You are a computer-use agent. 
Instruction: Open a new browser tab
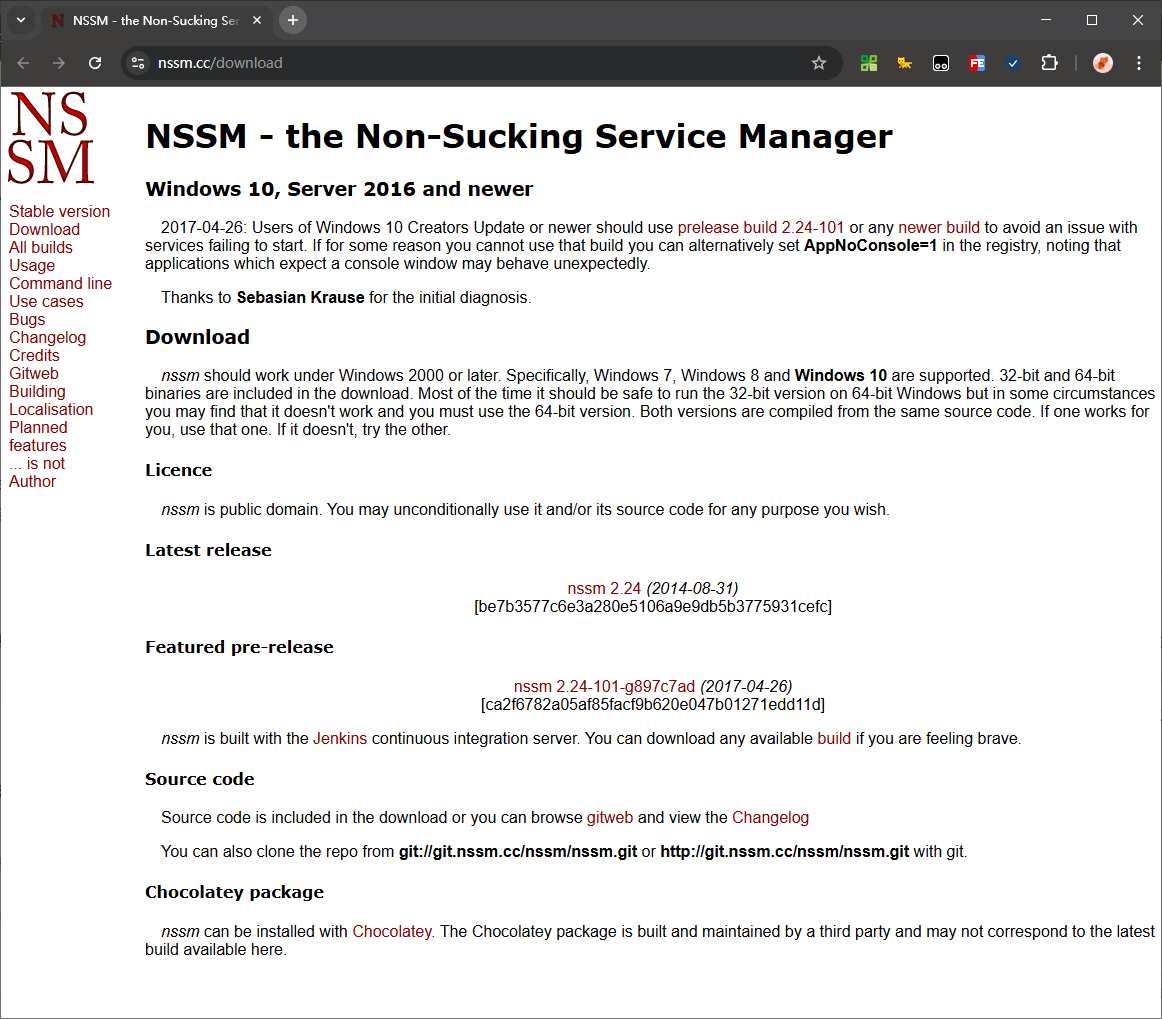coord(292,20)
